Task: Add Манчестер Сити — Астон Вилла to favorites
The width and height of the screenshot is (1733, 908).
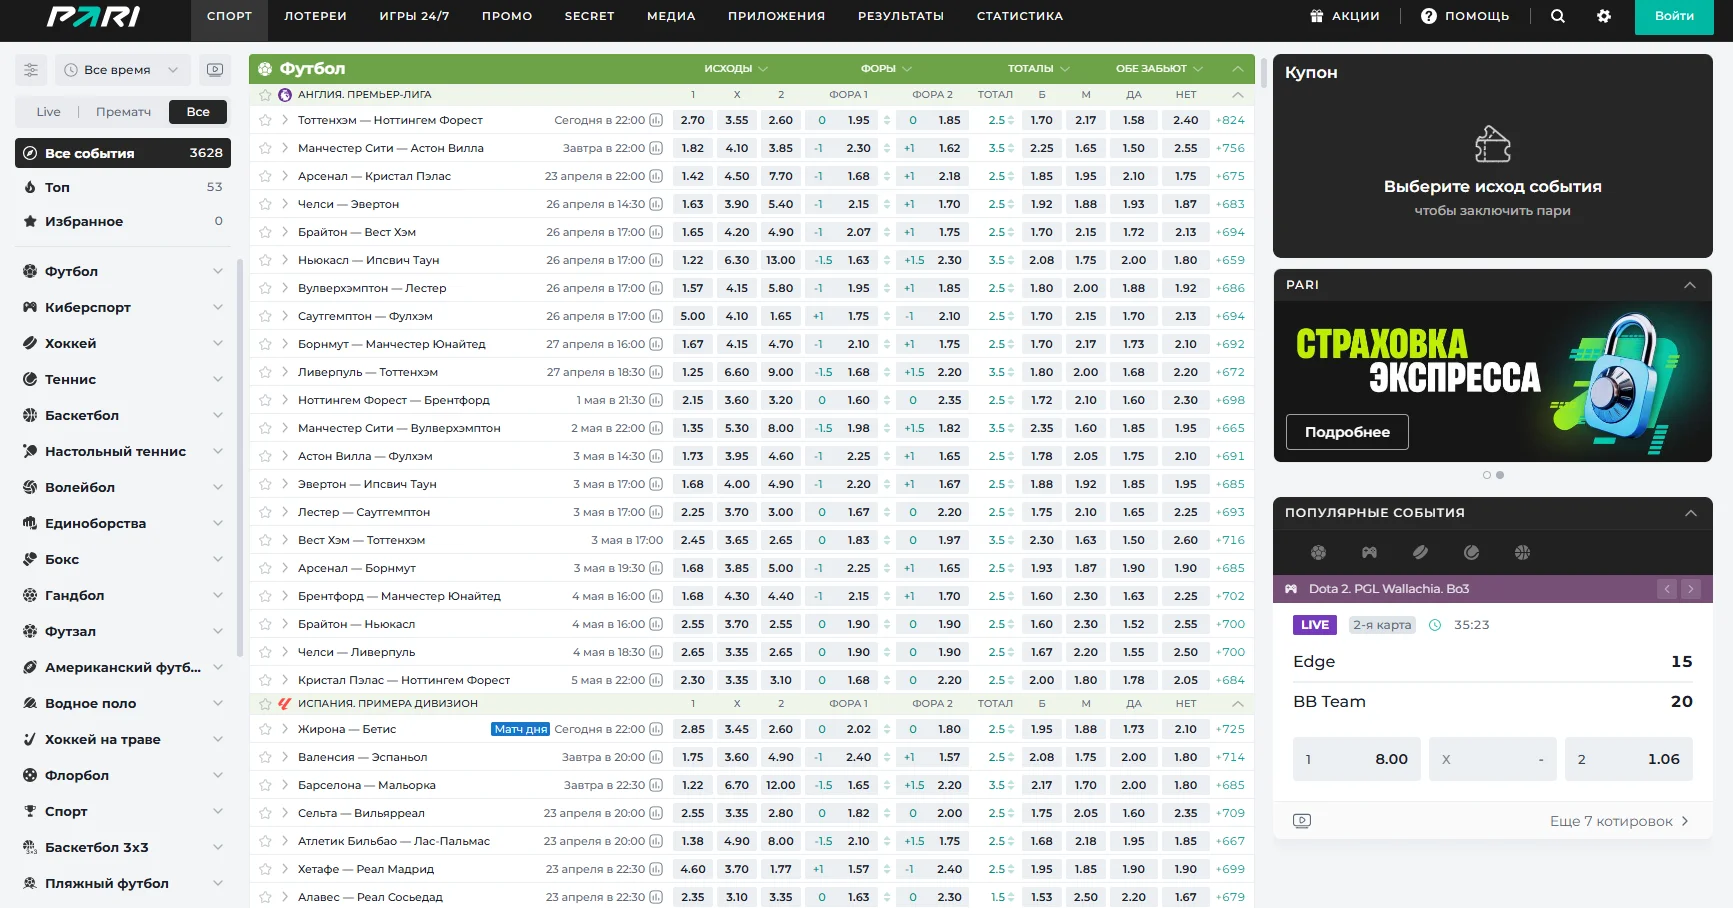Action: (265, 148)
